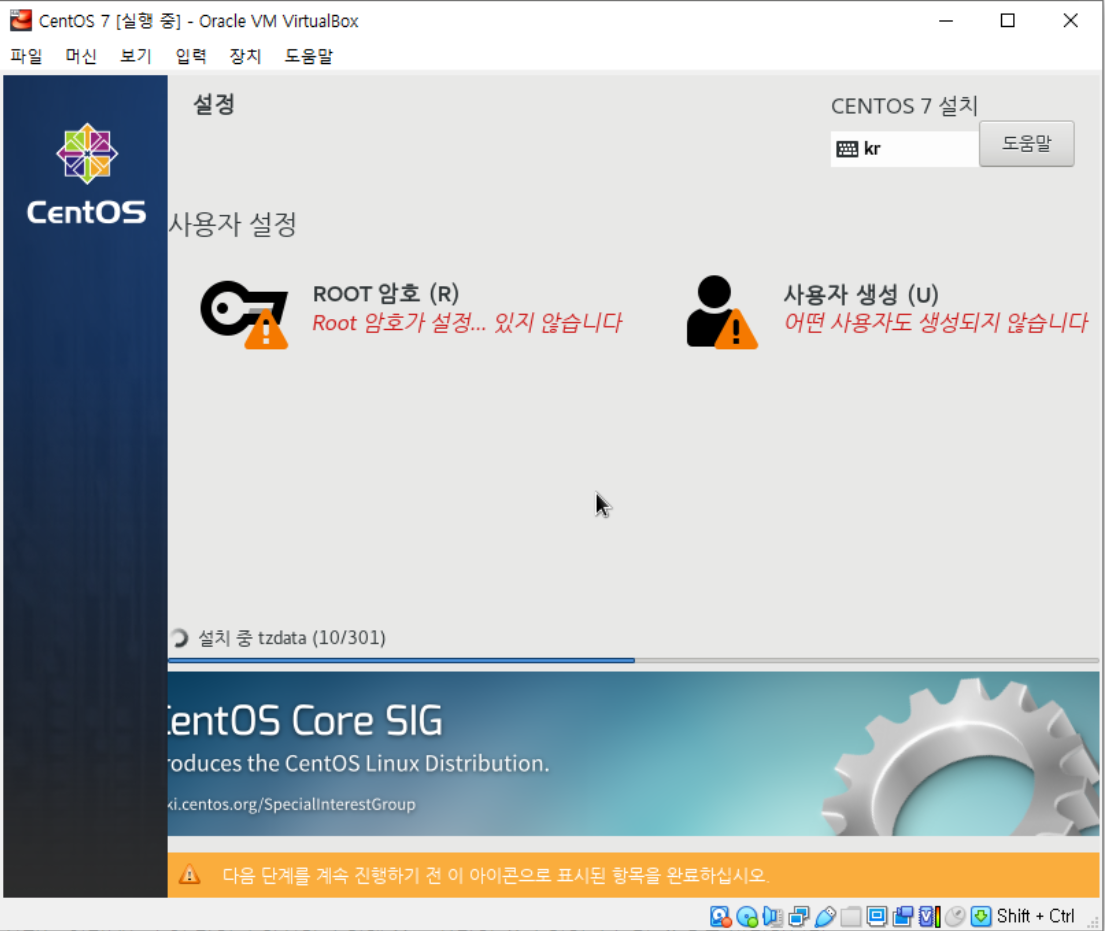The image size is (1105, 931).
Task: Click the orange warning message text
Action: [x=495, y=875]
